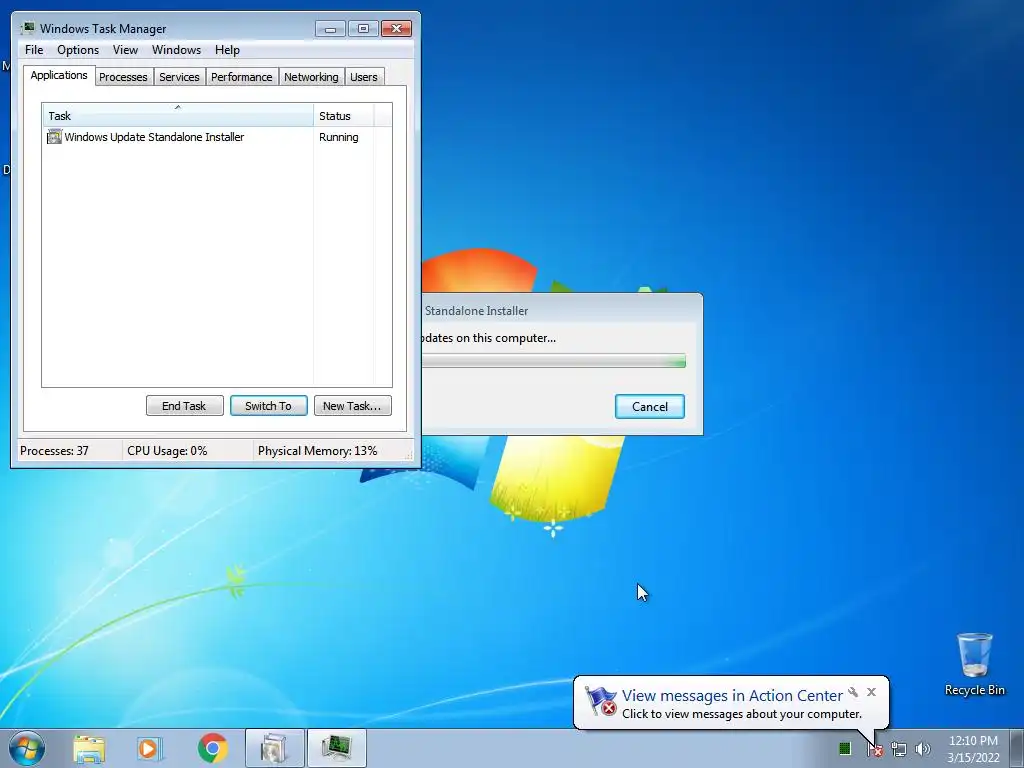1024x768 pixels.
Task: Open the volume speaker tray icon
Action: 923,749
